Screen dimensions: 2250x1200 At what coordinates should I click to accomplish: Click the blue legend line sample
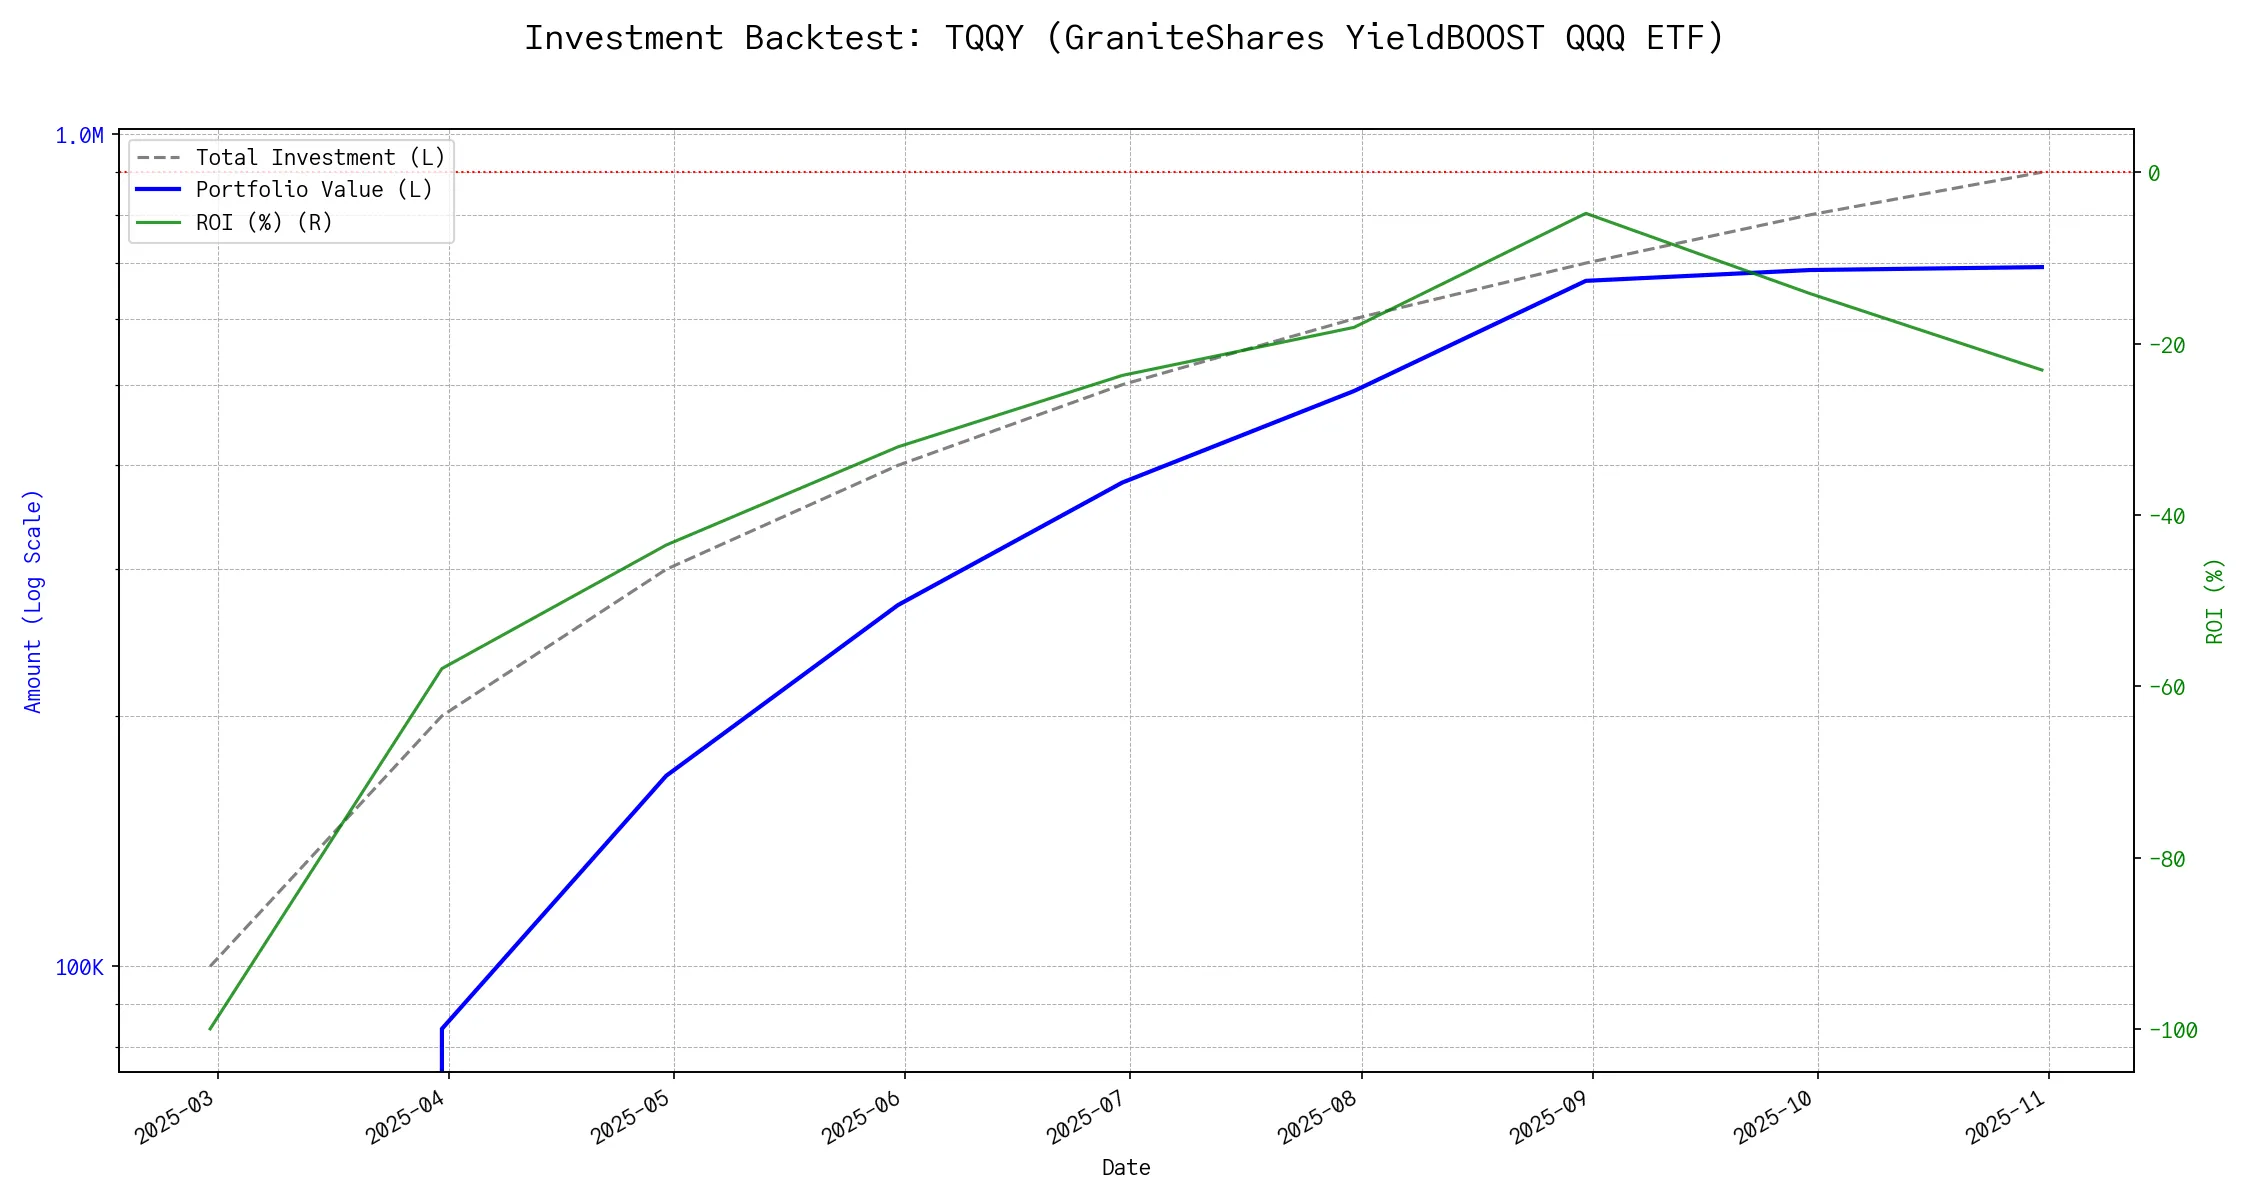159,190
